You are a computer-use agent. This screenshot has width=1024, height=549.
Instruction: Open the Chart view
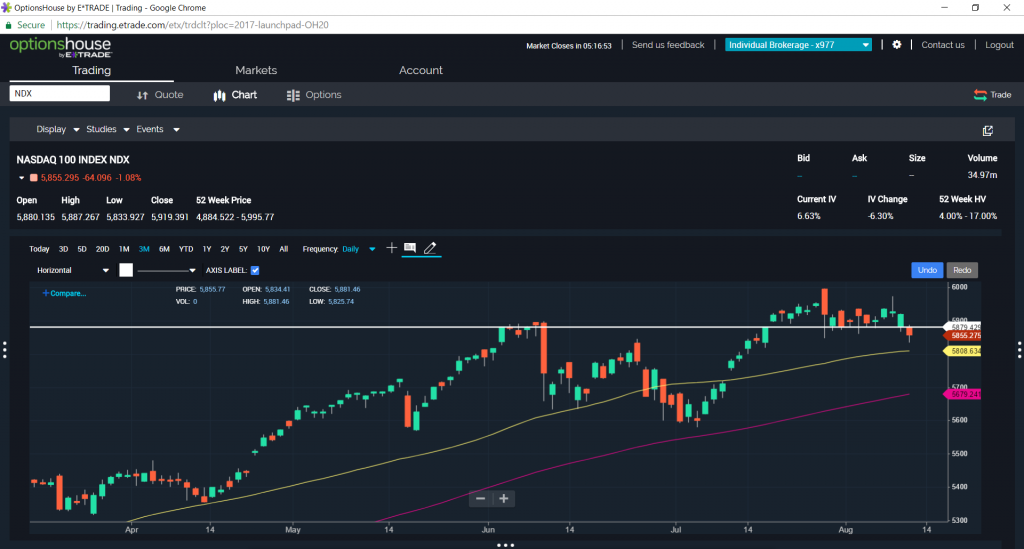235,95
